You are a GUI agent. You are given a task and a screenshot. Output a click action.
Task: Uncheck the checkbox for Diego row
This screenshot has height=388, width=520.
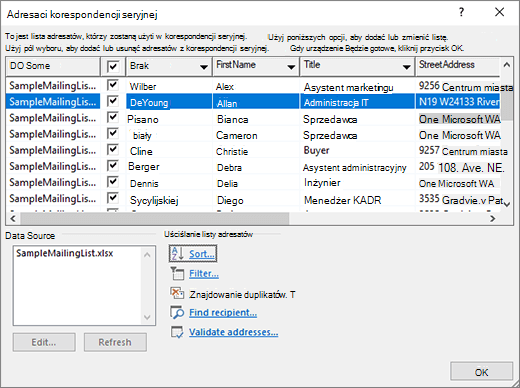(x=113, y=198)
